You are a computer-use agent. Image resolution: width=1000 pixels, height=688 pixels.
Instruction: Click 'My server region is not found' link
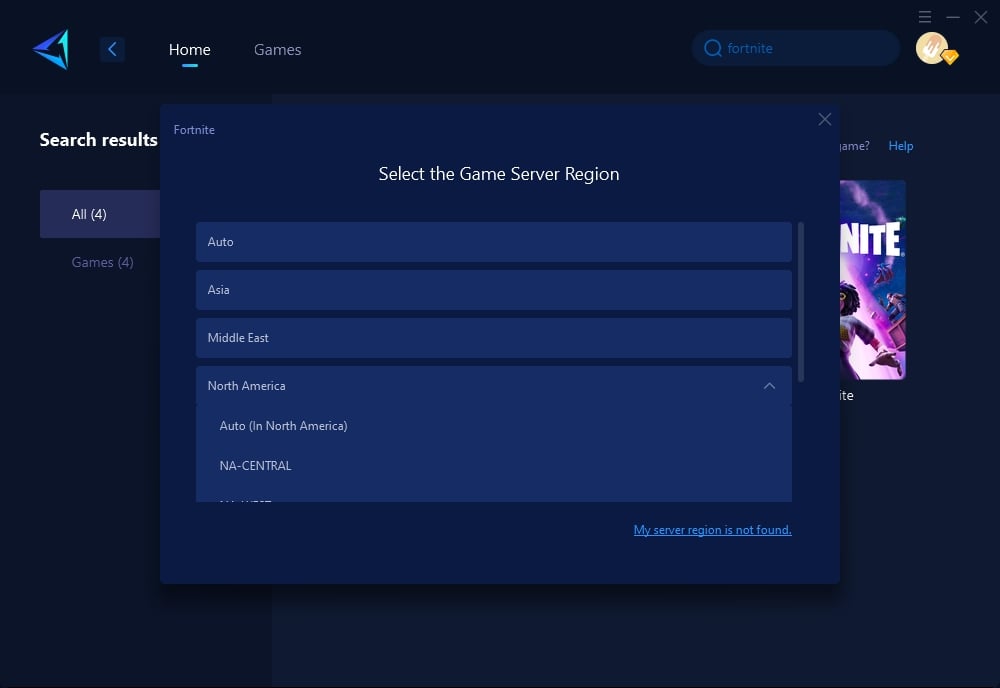click(x=712, y=530)
